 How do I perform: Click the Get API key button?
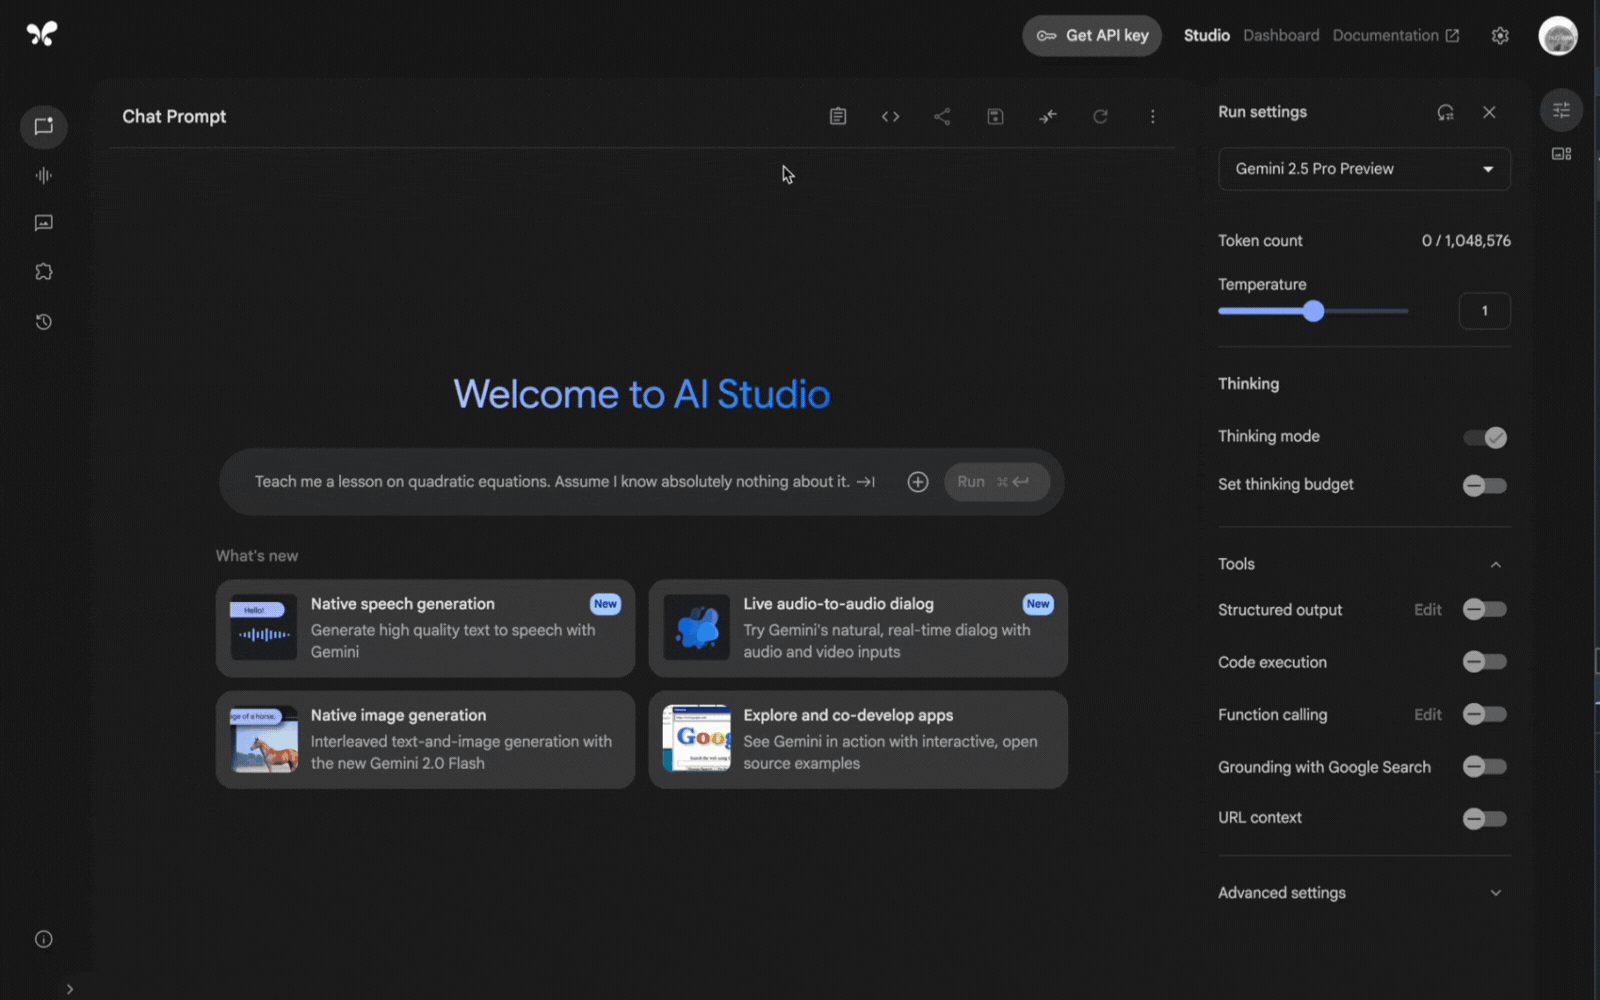point(1092,36)
